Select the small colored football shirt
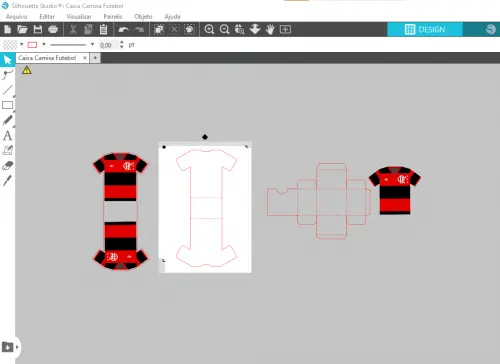Viewport: 500px width, 364px height. (x=395, y=190)
